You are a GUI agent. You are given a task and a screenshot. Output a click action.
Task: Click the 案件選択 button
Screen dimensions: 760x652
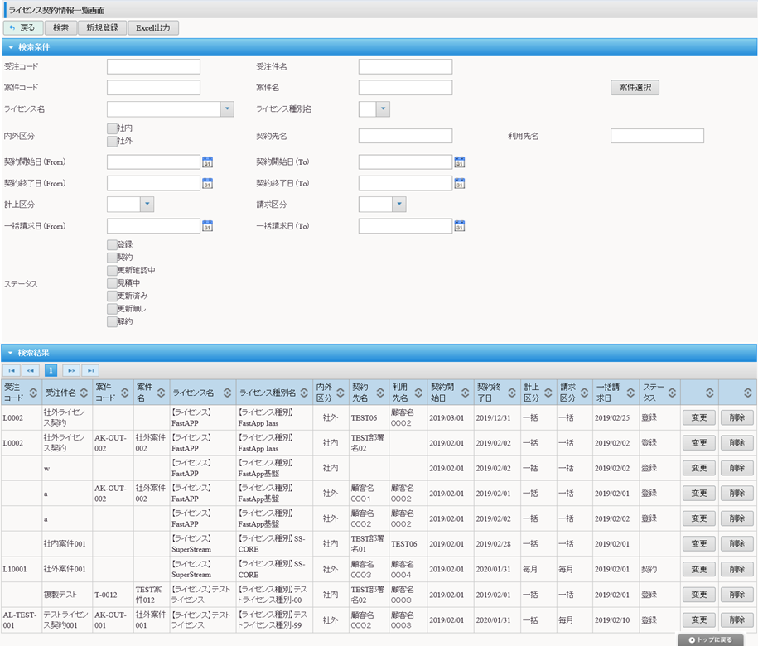635,88
